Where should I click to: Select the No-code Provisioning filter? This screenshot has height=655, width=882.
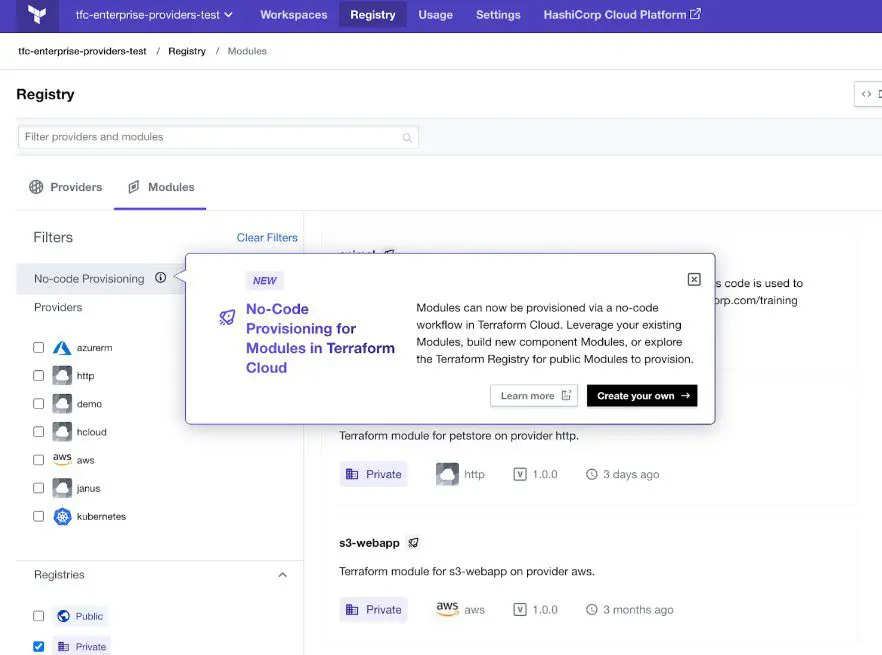[100, 279]
